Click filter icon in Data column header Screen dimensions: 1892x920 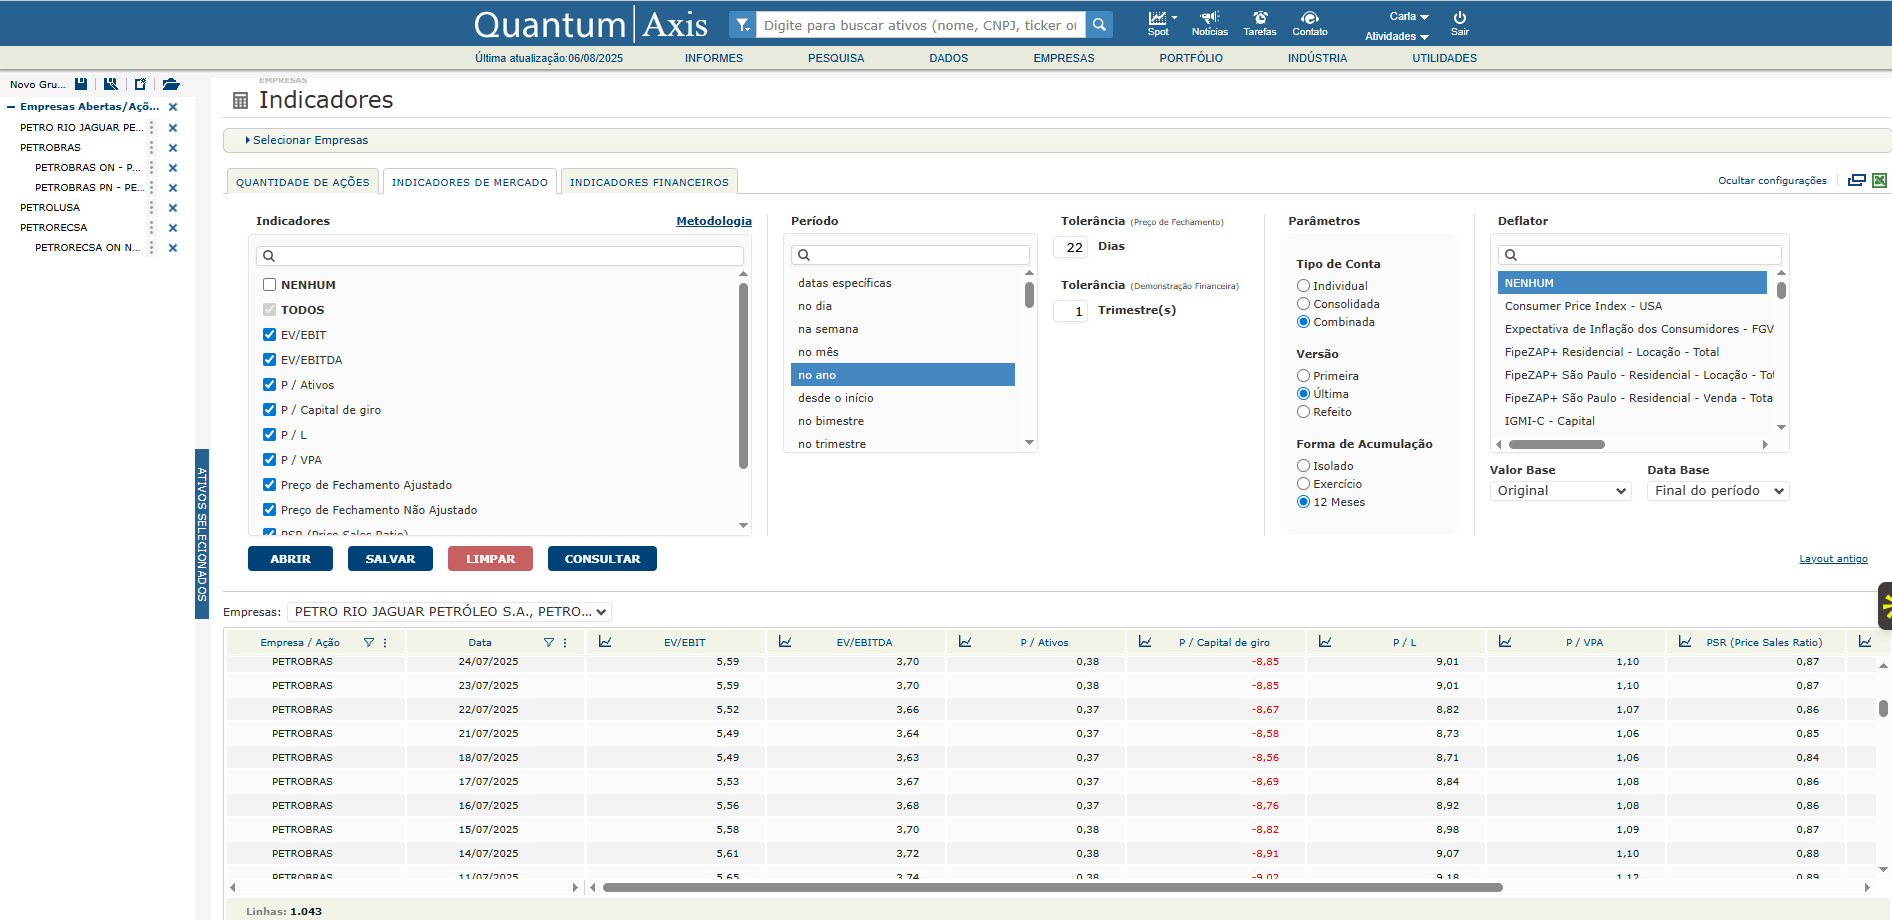coord(549,642)
